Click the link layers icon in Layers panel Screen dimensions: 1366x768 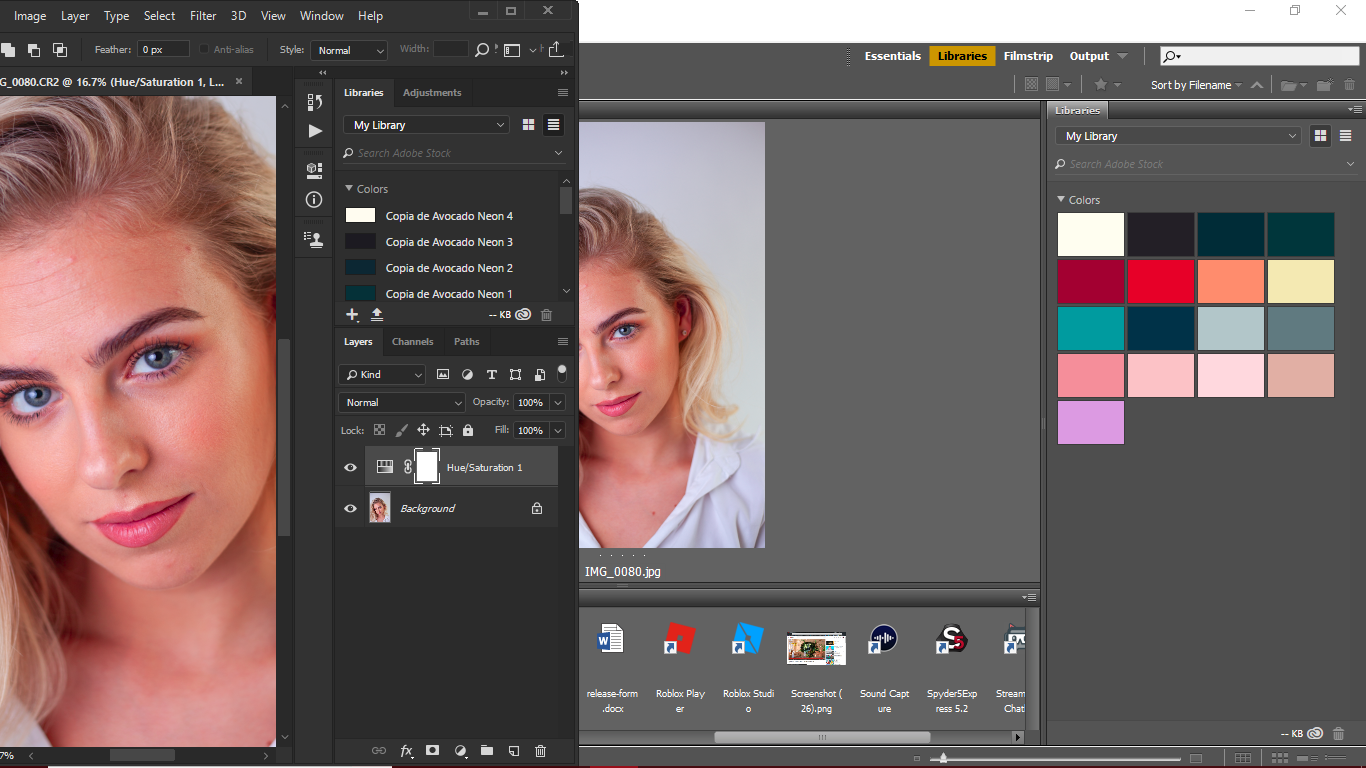[x=379, y=751]
